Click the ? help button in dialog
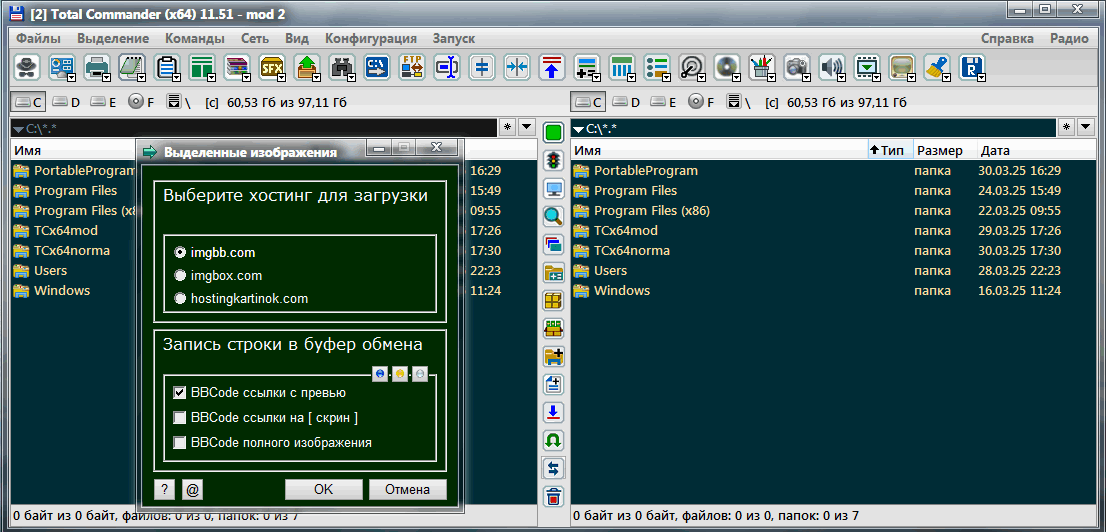The height and width of the screenshot is (532, 1106). point(164,490)
